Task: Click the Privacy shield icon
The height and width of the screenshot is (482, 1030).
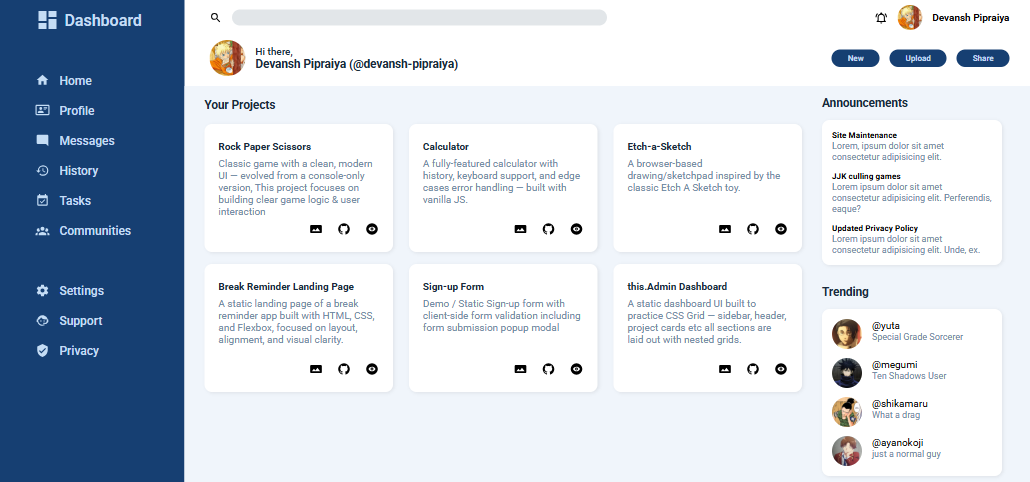Action: pyautogui.click(x=43, y=351)
